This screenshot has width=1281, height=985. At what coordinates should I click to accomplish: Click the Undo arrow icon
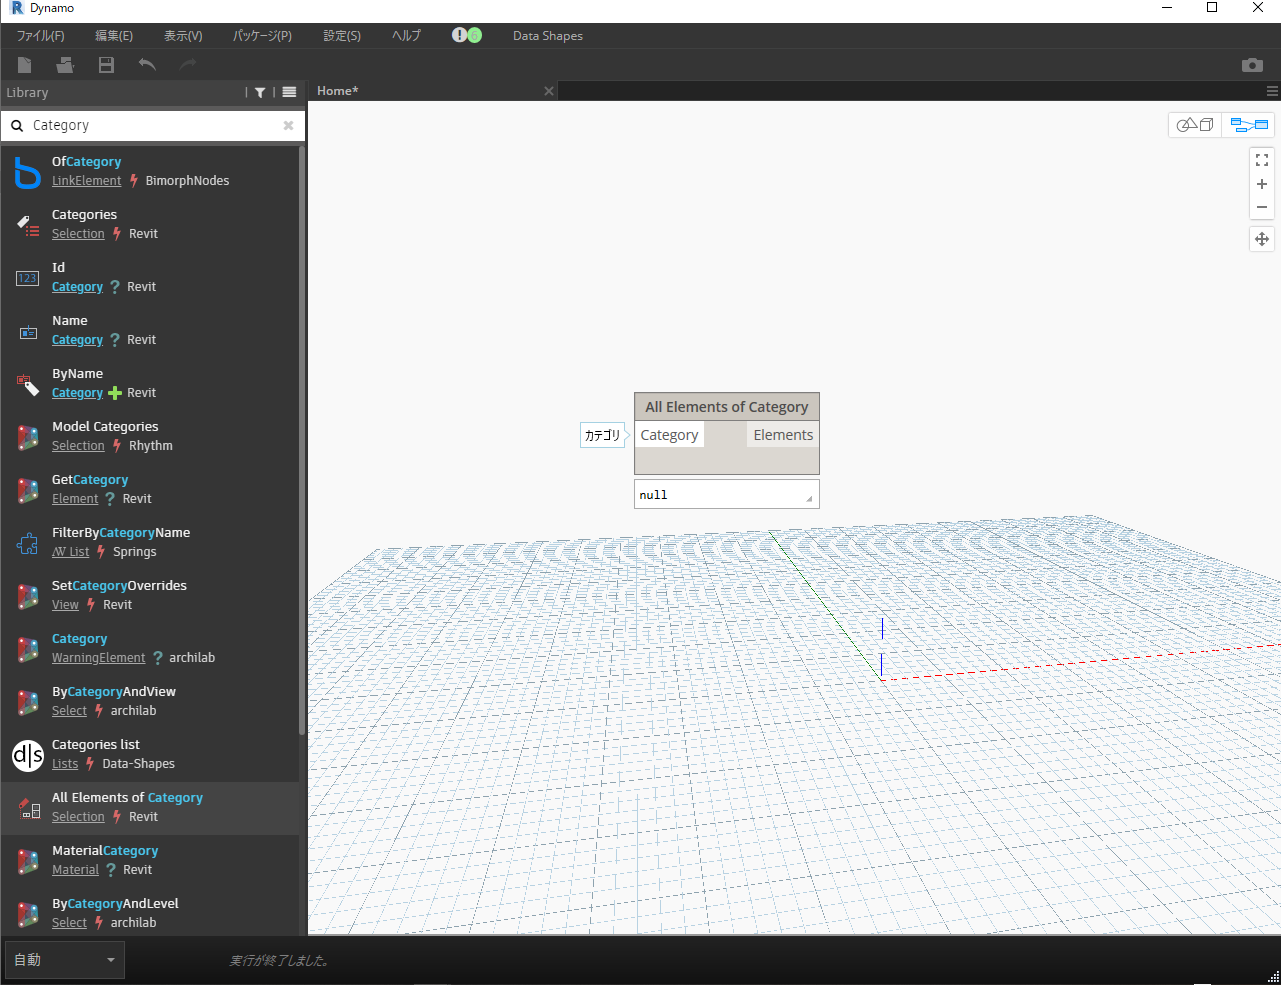(x=147, y=65)
